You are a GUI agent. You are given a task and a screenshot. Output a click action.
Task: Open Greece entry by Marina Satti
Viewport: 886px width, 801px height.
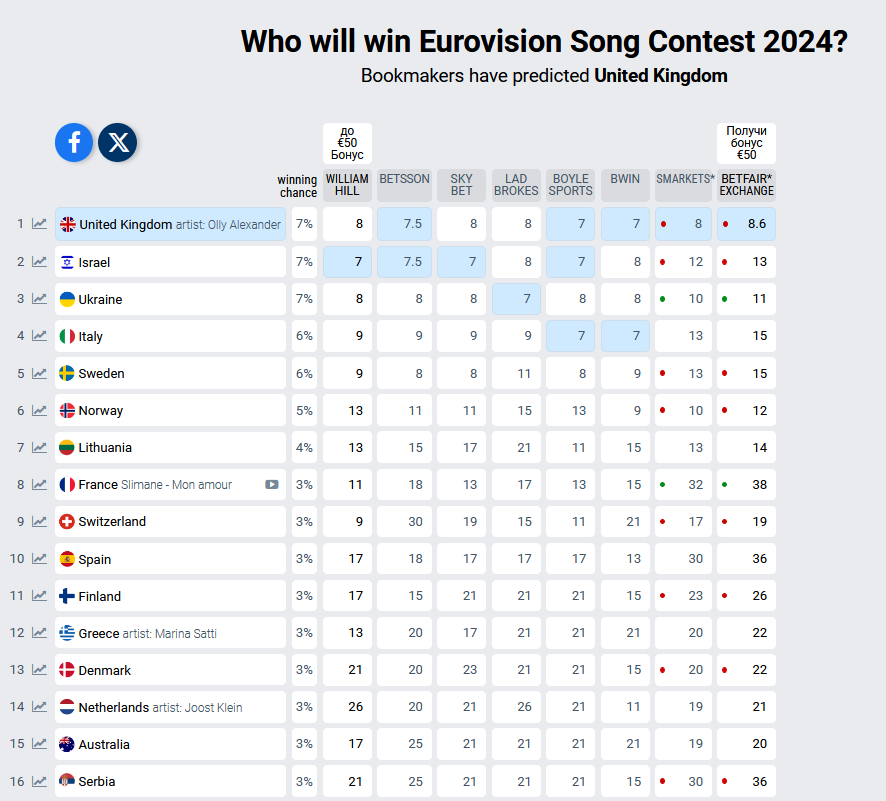pos(170,633)
